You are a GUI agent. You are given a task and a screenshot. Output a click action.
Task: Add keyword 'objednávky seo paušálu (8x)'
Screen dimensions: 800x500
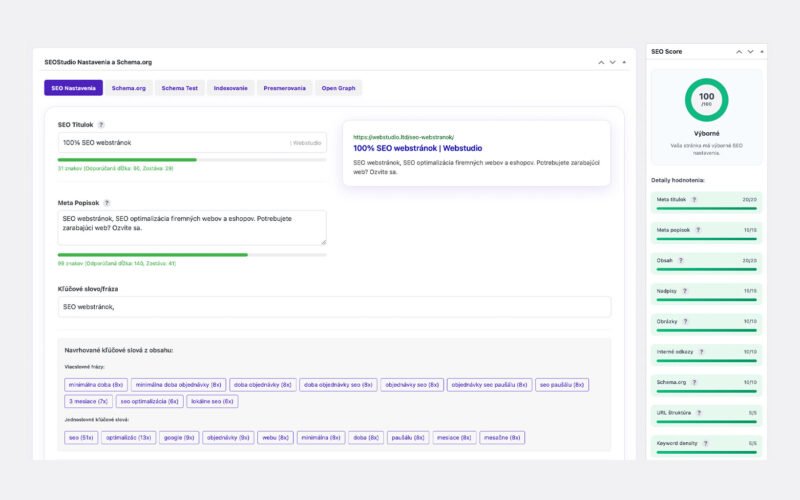(490, 385)
